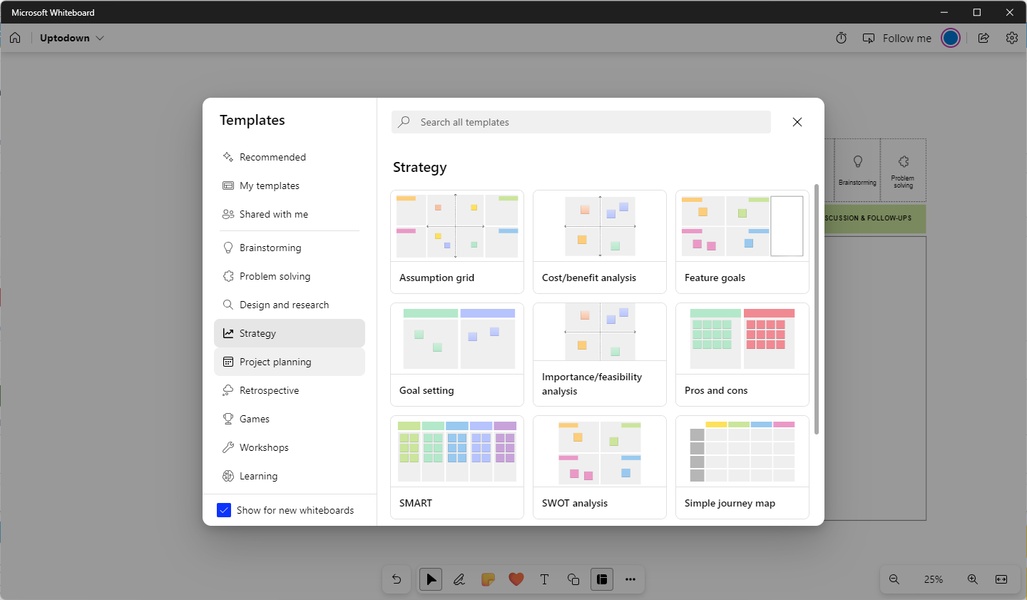This screenshot has height=600, width=1027.
Task: Open the heart reactions tool
Action: 516,579
